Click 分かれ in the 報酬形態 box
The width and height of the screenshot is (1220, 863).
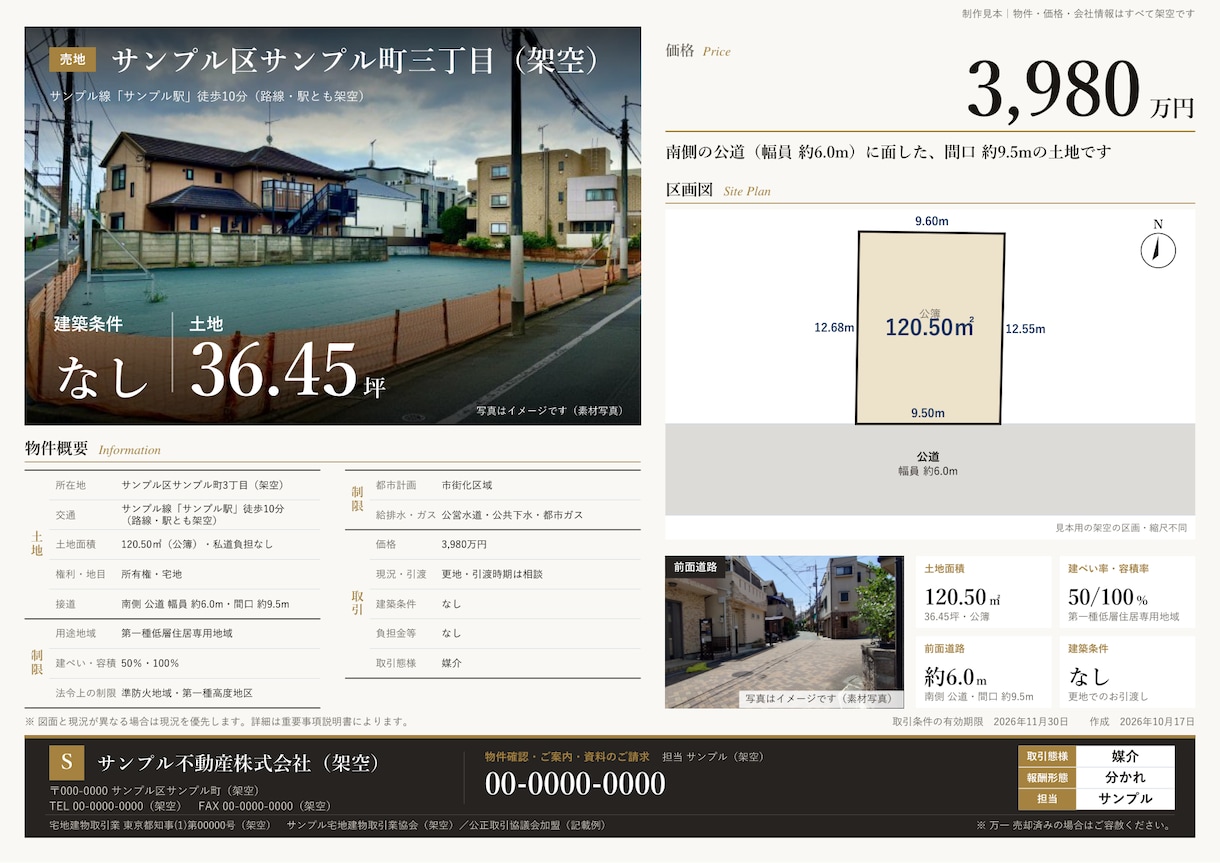click(1125, 777)
